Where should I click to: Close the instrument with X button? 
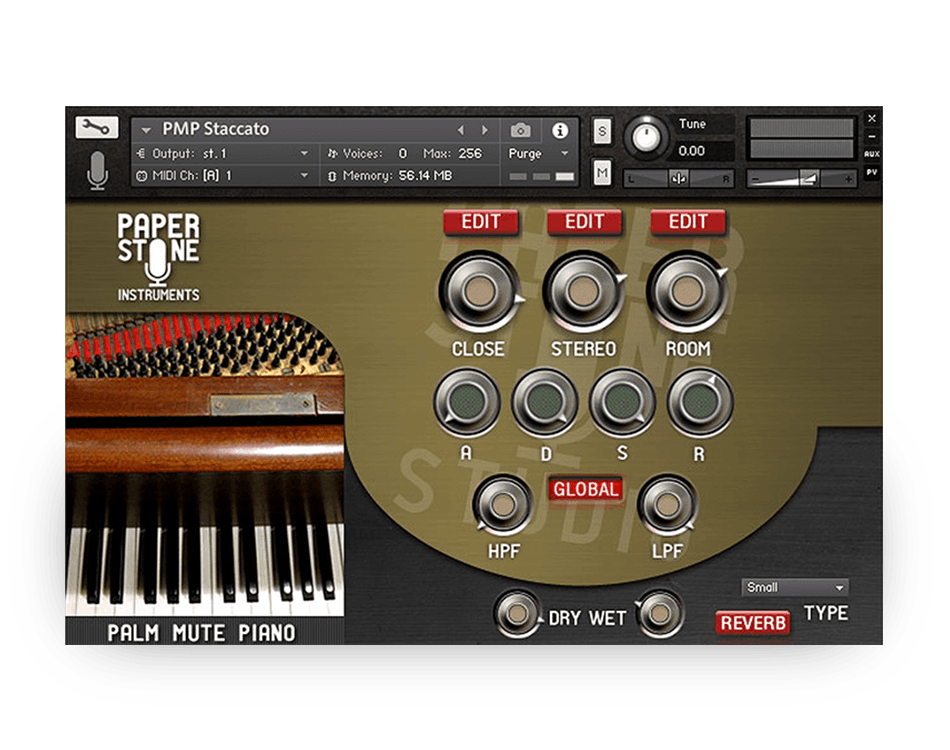871,118
